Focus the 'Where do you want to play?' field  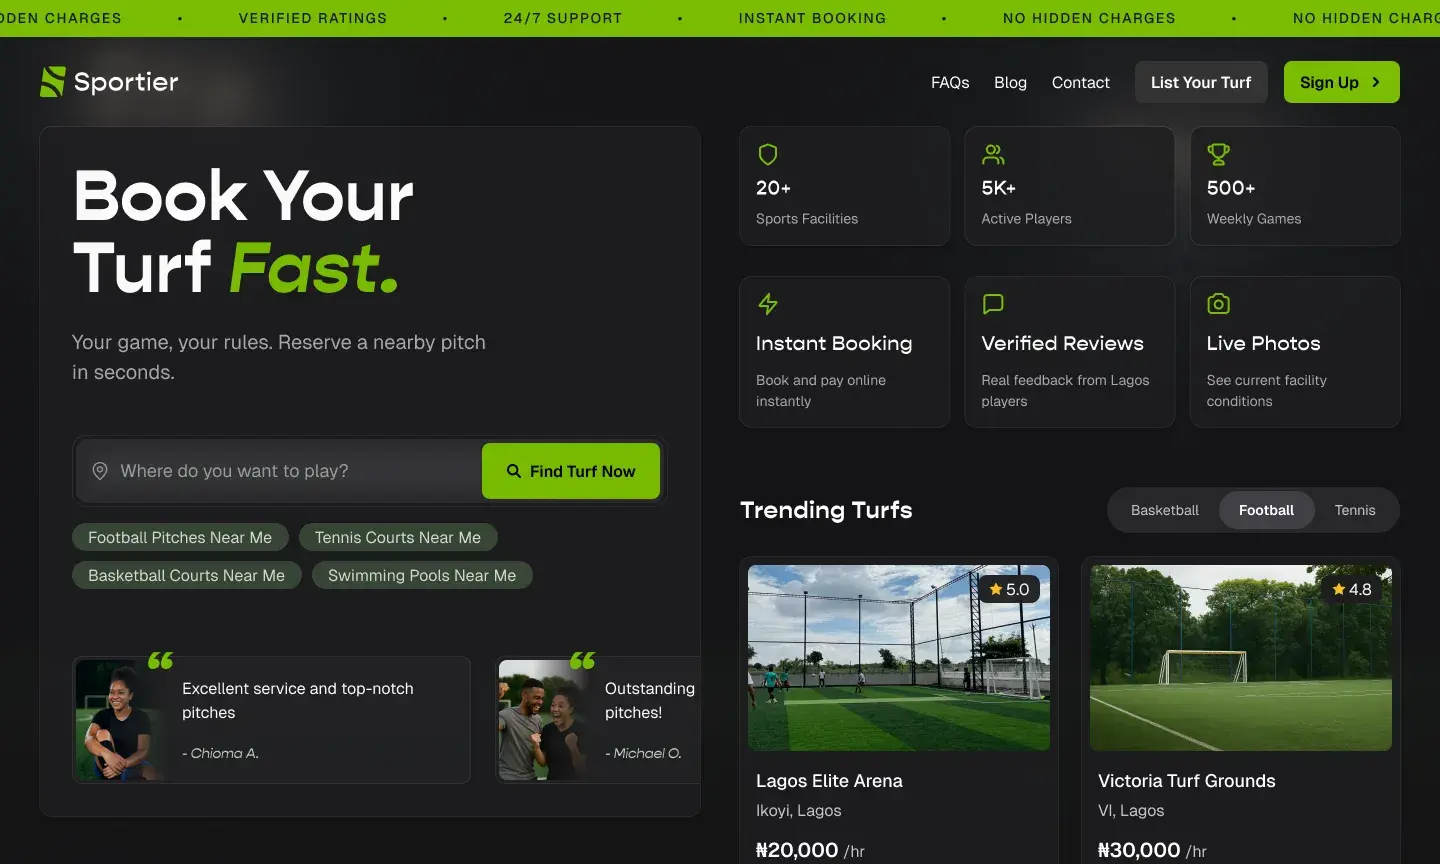pos(290,471)
